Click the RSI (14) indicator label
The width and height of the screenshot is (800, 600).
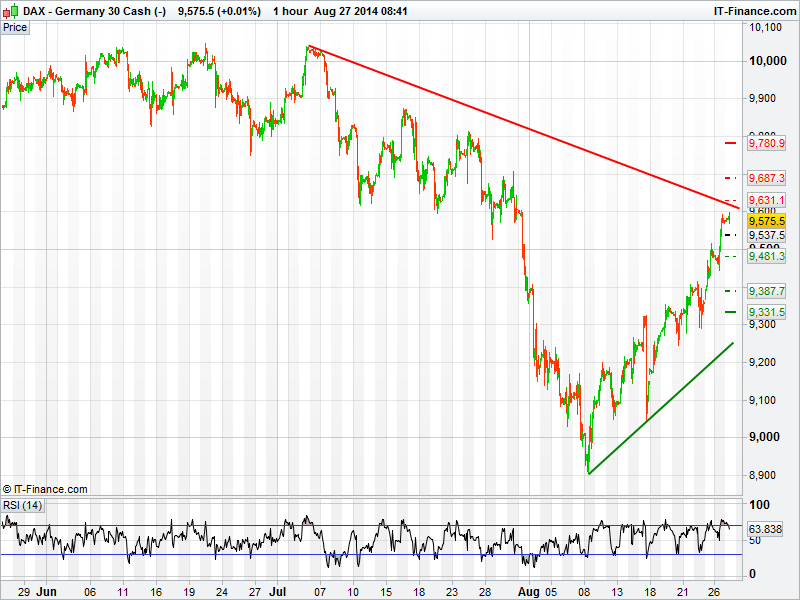tap(22, 506)
